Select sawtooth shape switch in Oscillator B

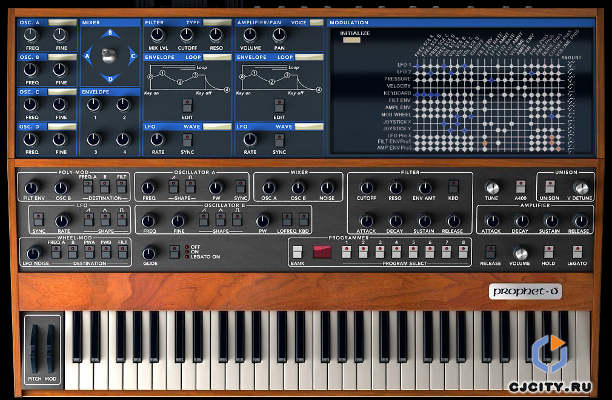203,220
